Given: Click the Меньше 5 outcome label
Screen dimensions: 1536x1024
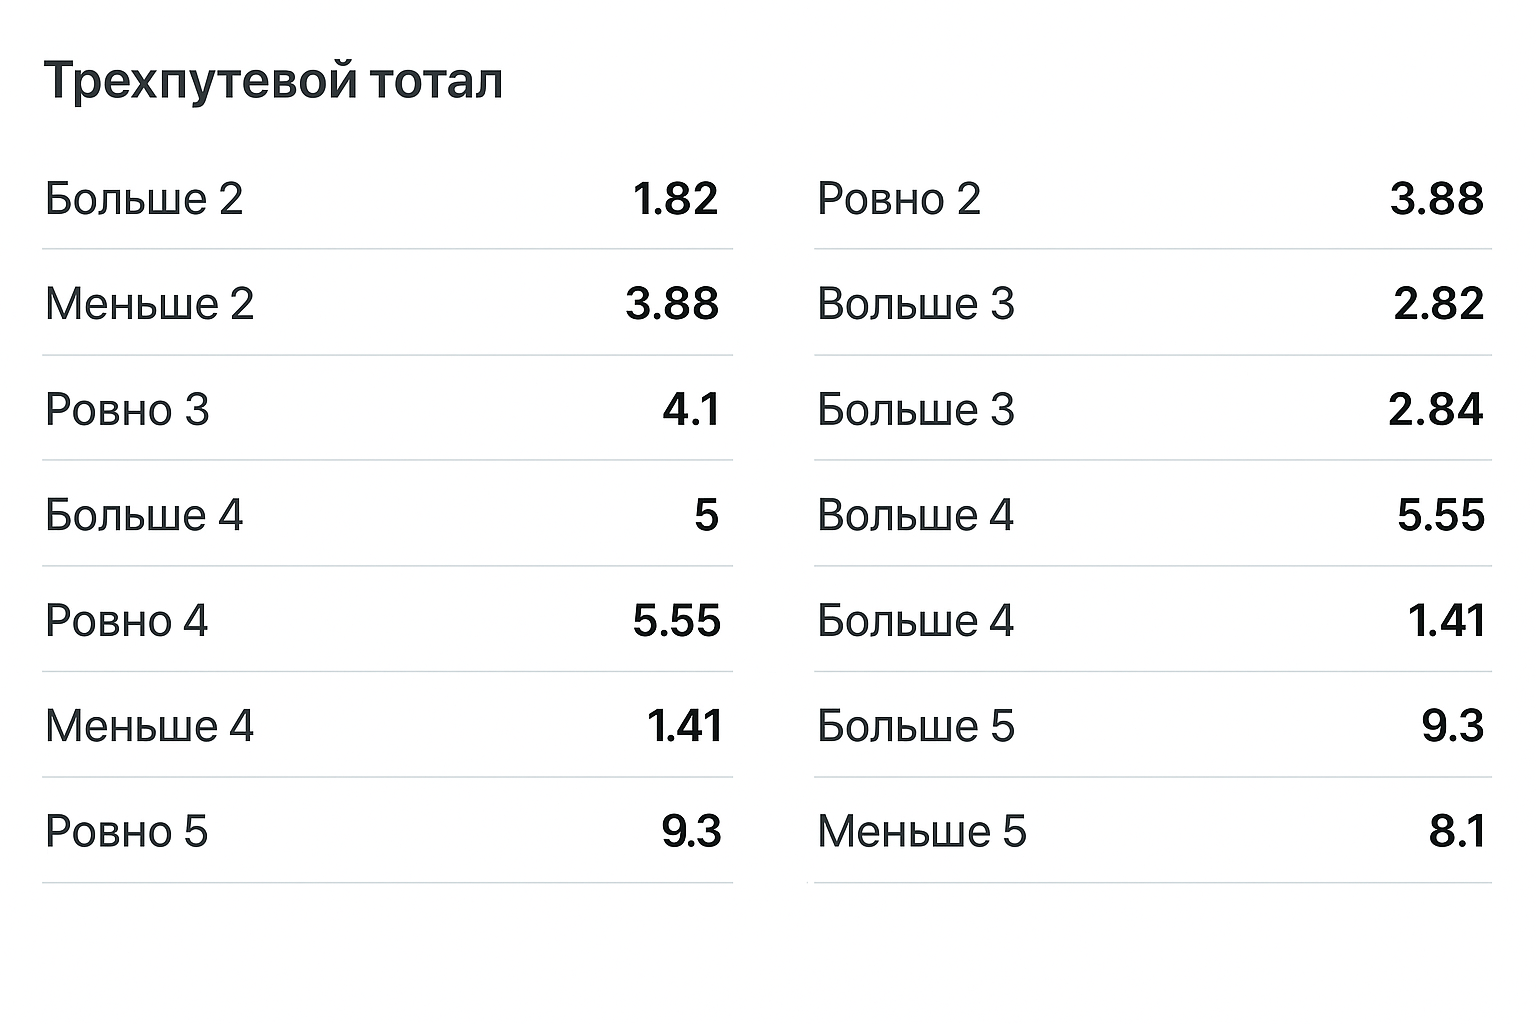Looking at the screenshot, I should (921, 832).
